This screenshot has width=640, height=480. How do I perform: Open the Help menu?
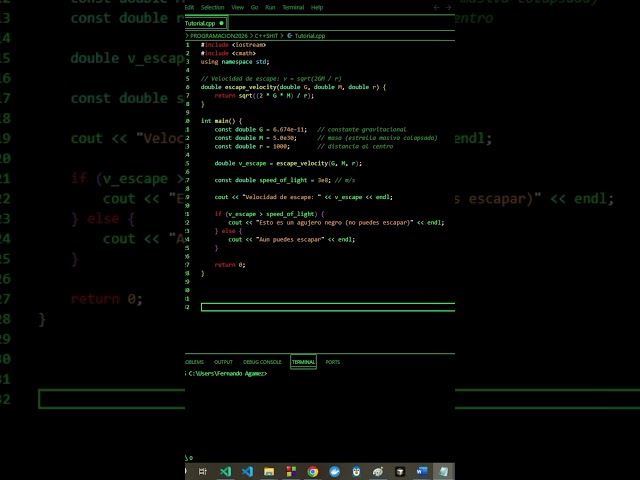pos(317,7)
